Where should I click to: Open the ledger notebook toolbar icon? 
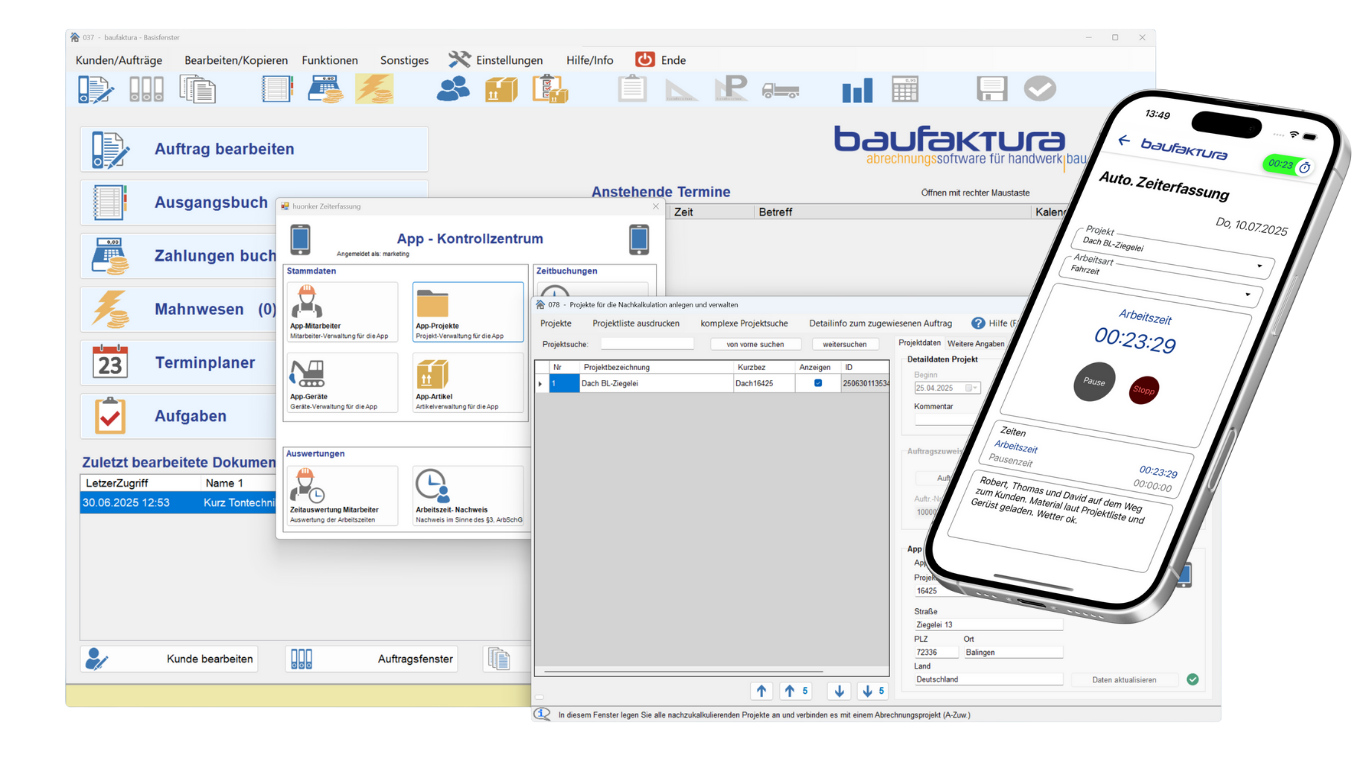tap(277, 89)
